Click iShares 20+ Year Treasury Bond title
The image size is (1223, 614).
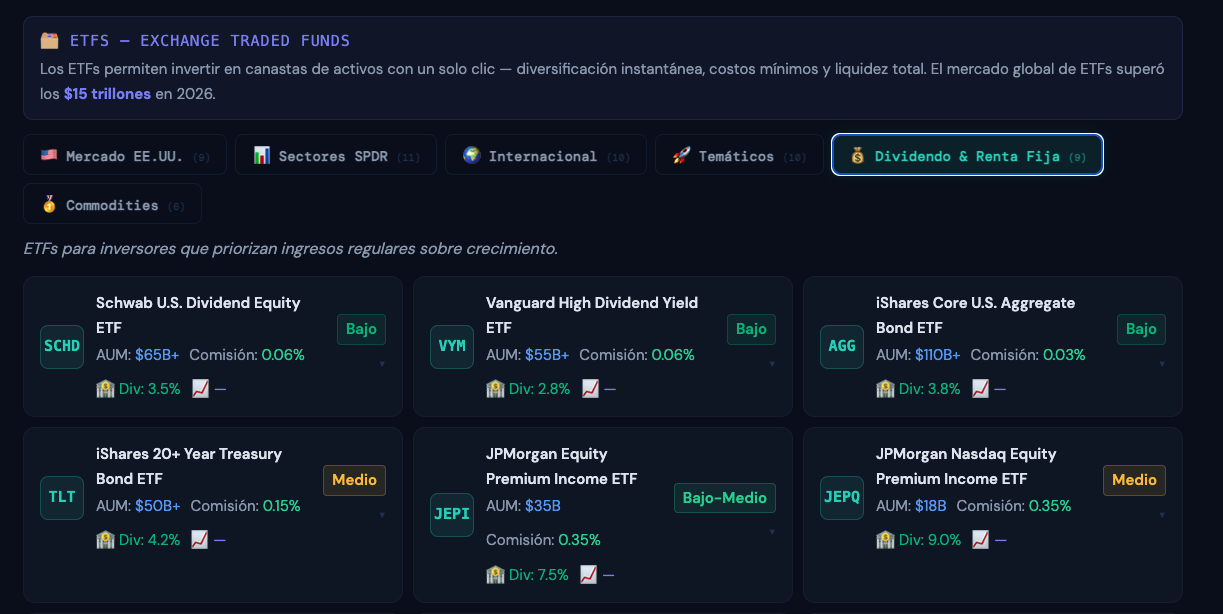point(189,466)
